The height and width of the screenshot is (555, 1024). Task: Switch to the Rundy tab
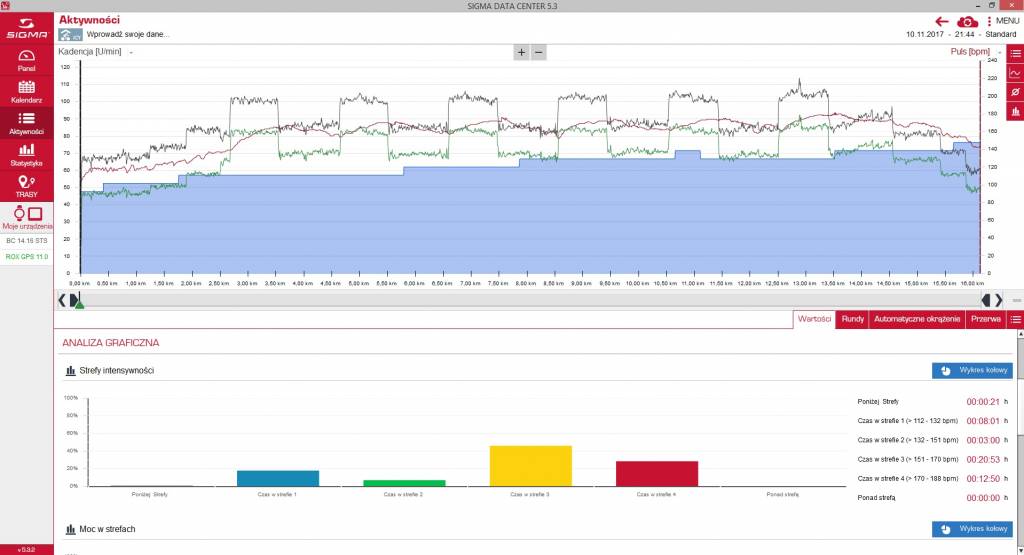point(852,319)
